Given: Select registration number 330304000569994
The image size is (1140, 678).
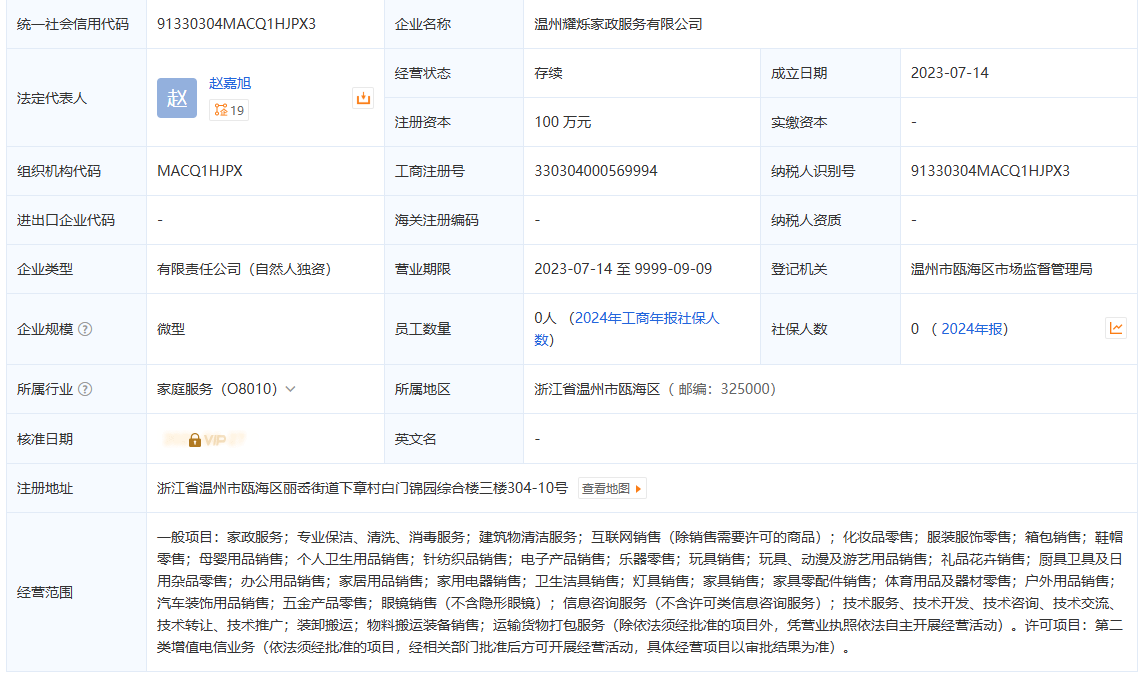Looking at the screenshot, I should [x=595, y=171].
